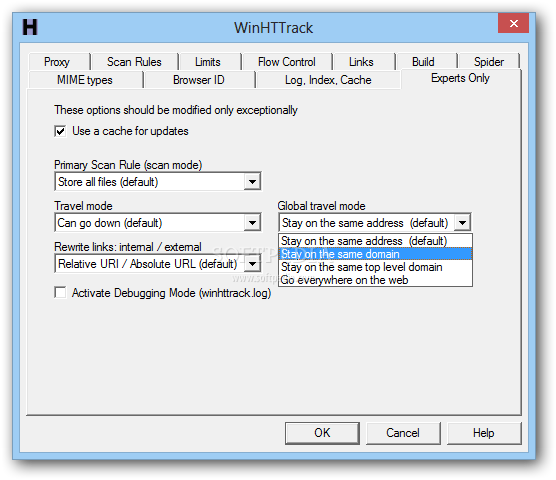
Task: Click the Activate Debugging Mode (winhttrack.log) label
Action: 172,293
